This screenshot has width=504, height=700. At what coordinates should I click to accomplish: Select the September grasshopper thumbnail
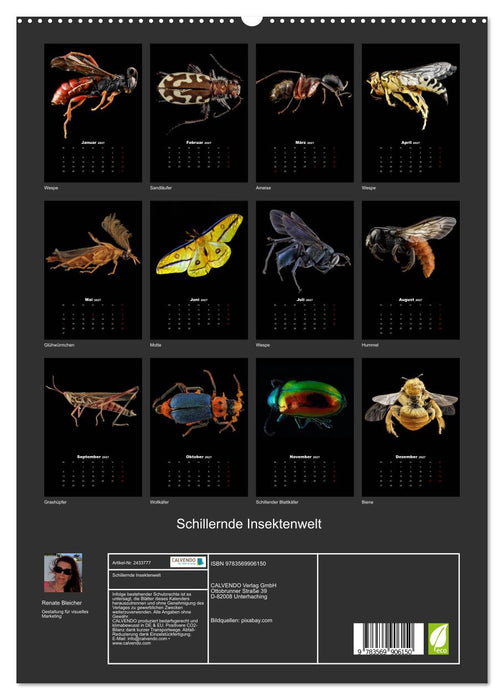click(93, 427)
